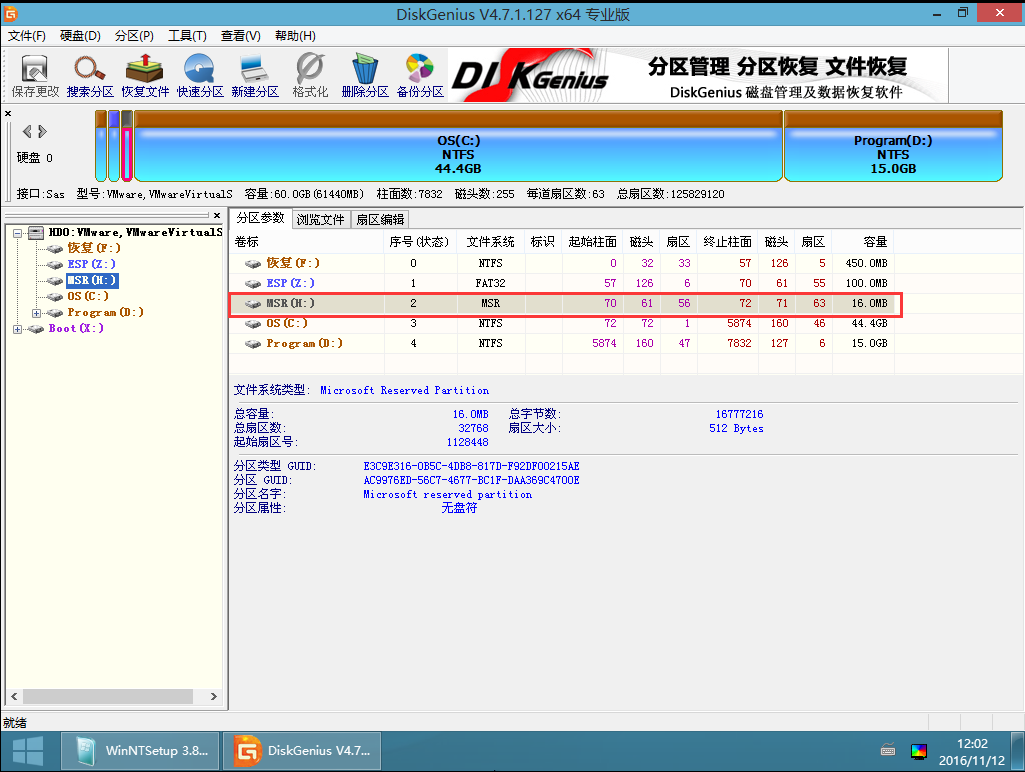Click Delete Partition (删除分区) trash icon
The height and width of the screenshot is (772, 1025).
tap(365, 76)
